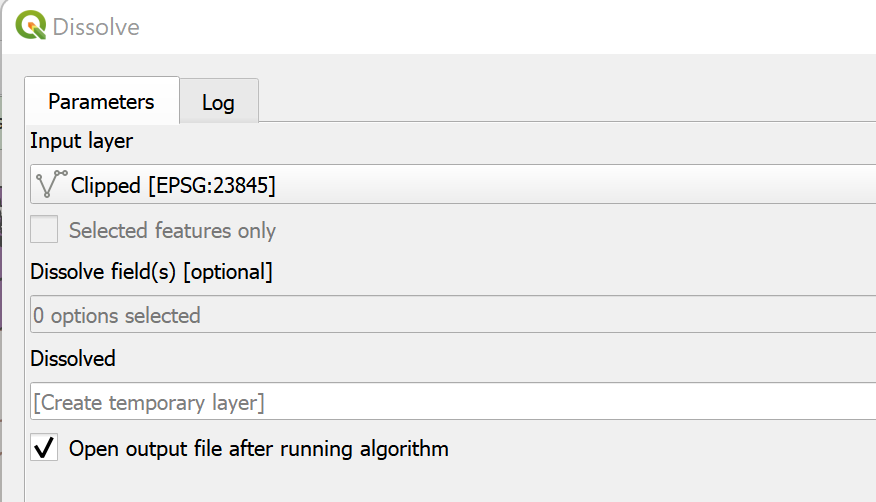Tick the Selected features only checkbox
Image resolution: width=876 pixels, height=502 pixels.
pyautogui.click(x=44, y=231)
